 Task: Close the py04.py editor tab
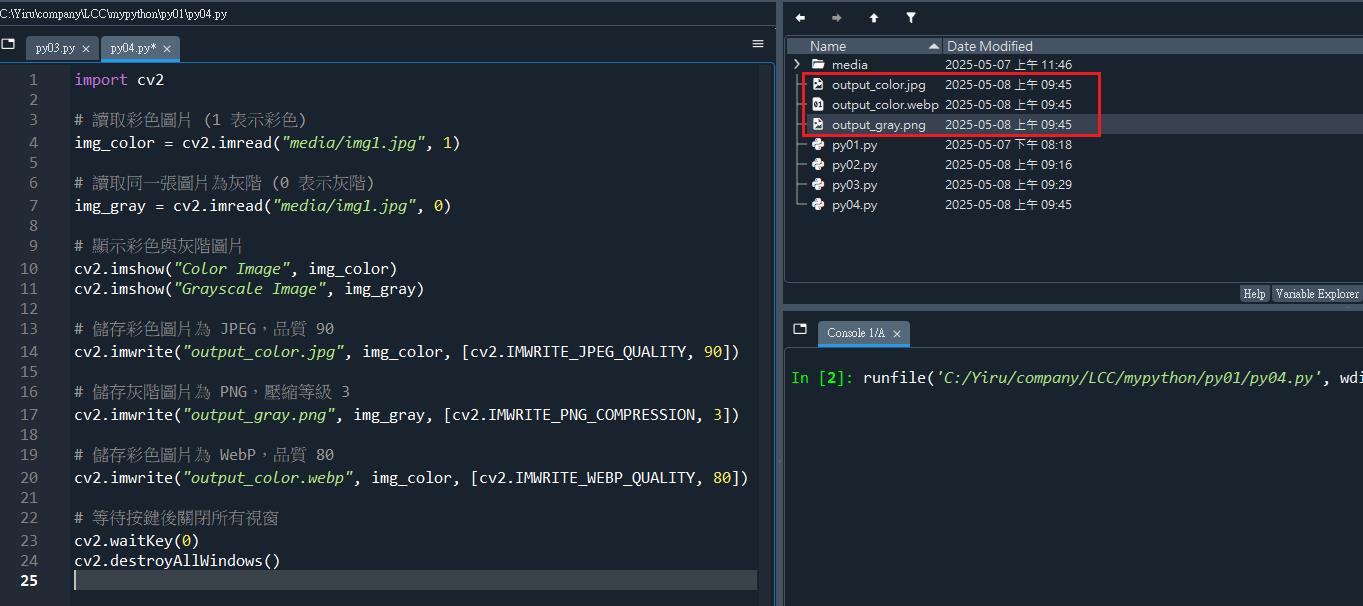[x=167, y=49]
